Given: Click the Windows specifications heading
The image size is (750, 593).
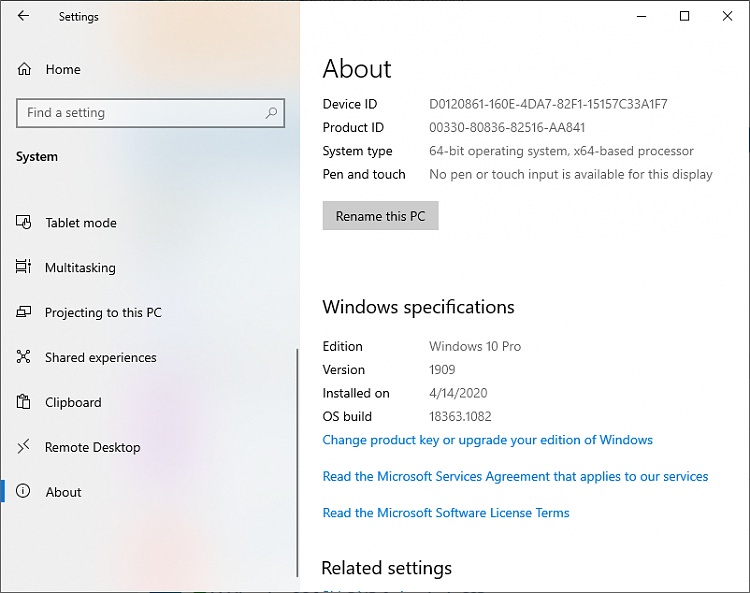Looking at the screenshot, I should pyautogui.click(x=419, y=307).
